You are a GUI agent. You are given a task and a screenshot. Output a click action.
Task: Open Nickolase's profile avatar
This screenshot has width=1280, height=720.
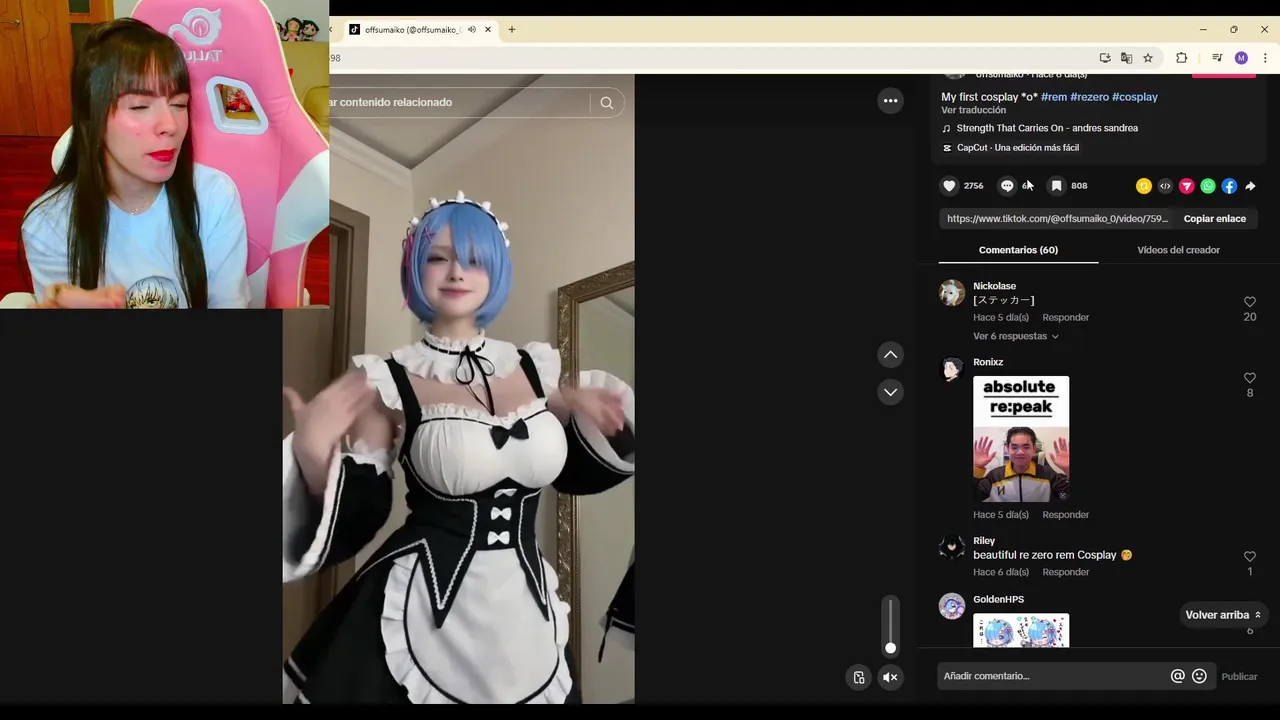952,292
